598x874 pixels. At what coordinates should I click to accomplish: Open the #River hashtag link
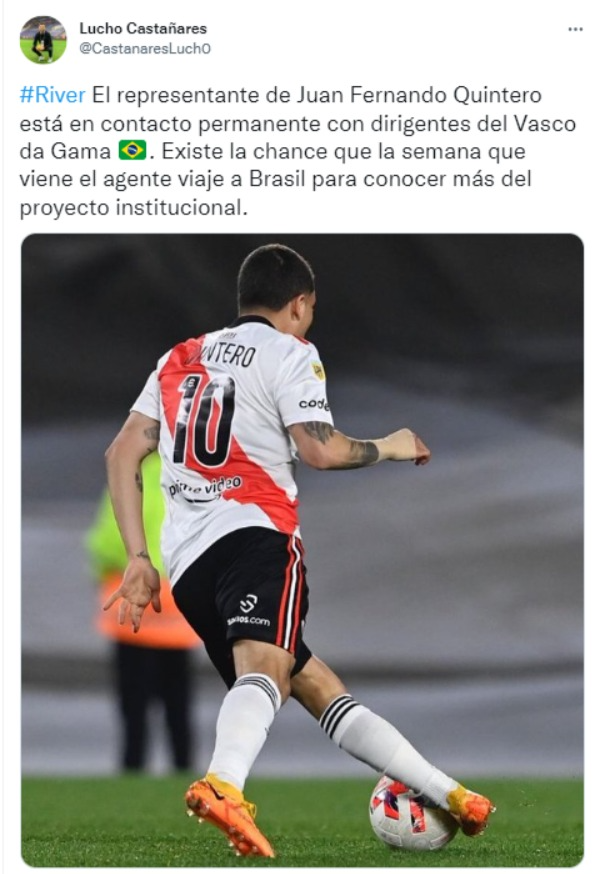(52, 95)
